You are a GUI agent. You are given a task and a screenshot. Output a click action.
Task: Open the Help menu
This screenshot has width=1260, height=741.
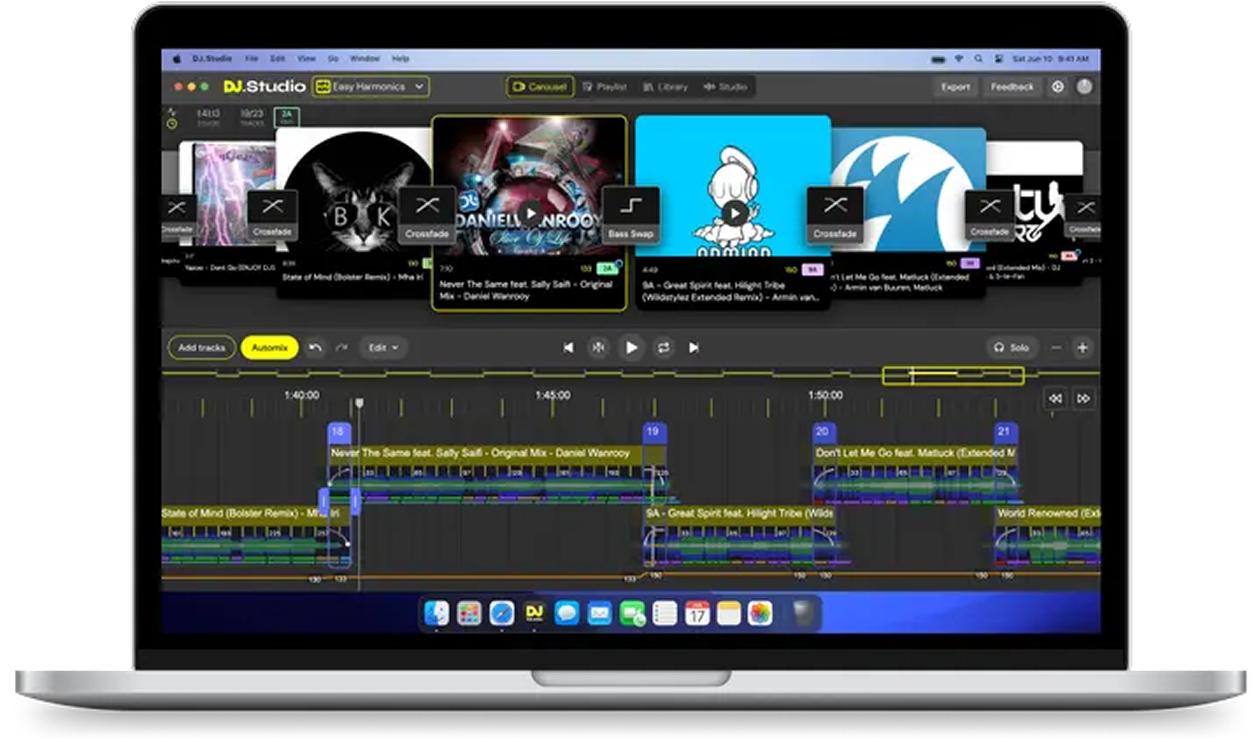(x=400, y=59)
